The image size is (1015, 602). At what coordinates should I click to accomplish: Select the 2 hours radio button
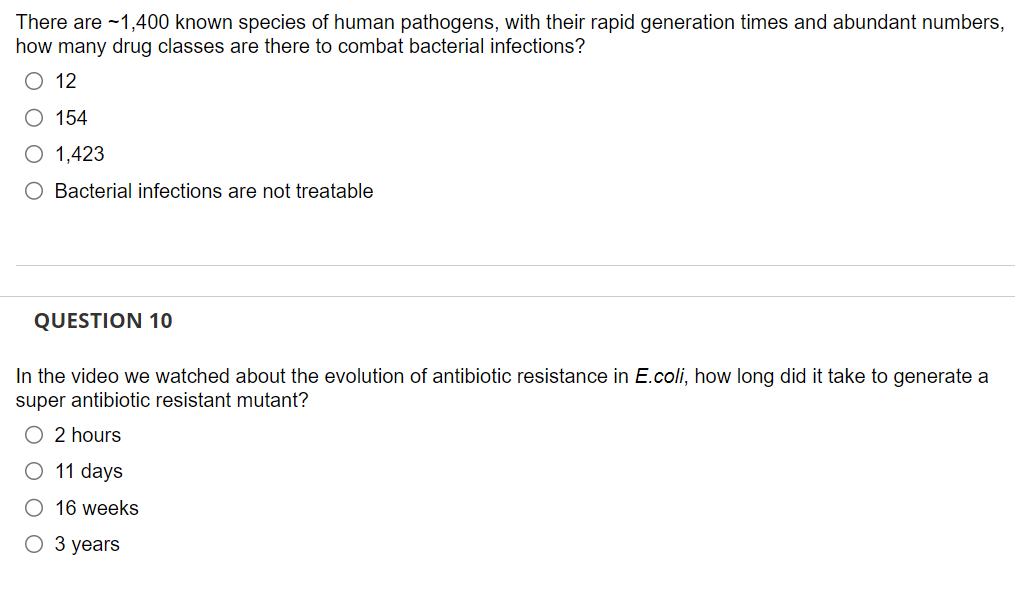point(34,435)
